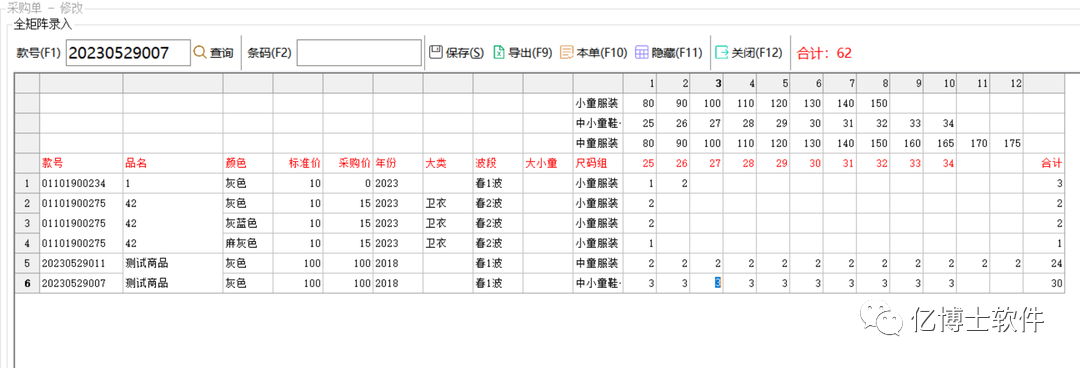Click the 关闭 exit icon
Image resolution: width=1080 pixels, height=368 pixels.
click(x=722, y=52)
